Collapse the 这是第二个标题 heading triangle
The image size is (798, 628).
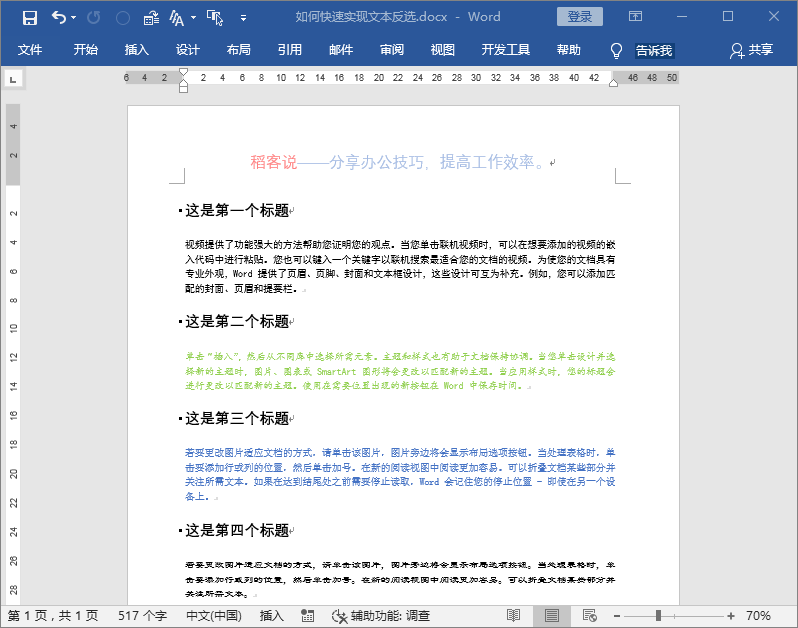point(180,321)
